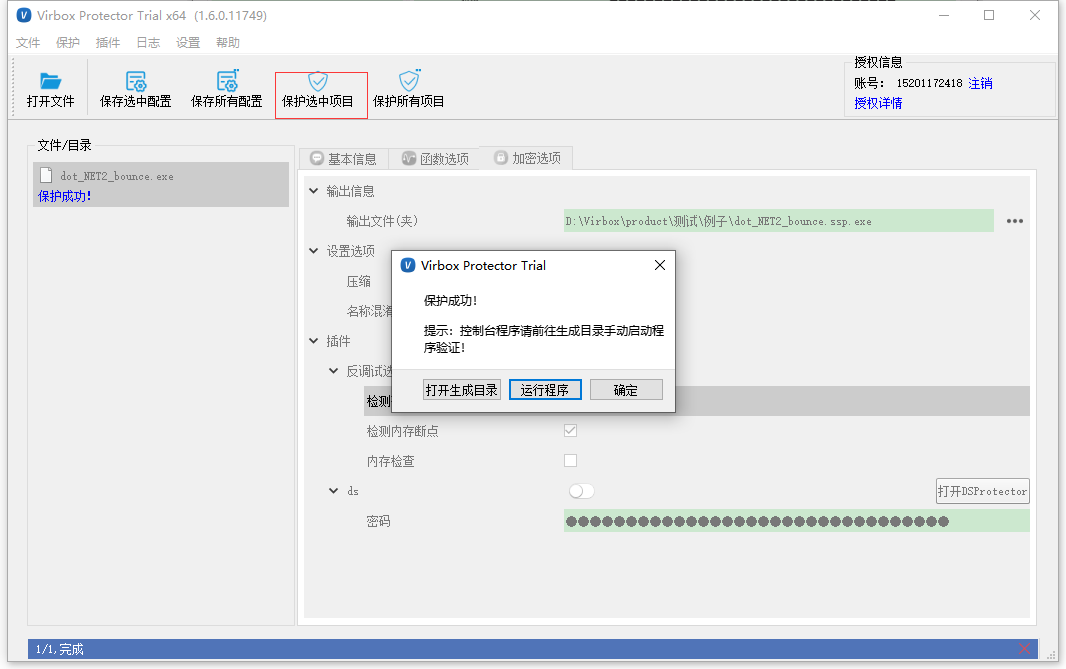Click the 保护成功! status under the file
Image resolution: width=1066 pixels, height=669 pixels.
point(65,196)
